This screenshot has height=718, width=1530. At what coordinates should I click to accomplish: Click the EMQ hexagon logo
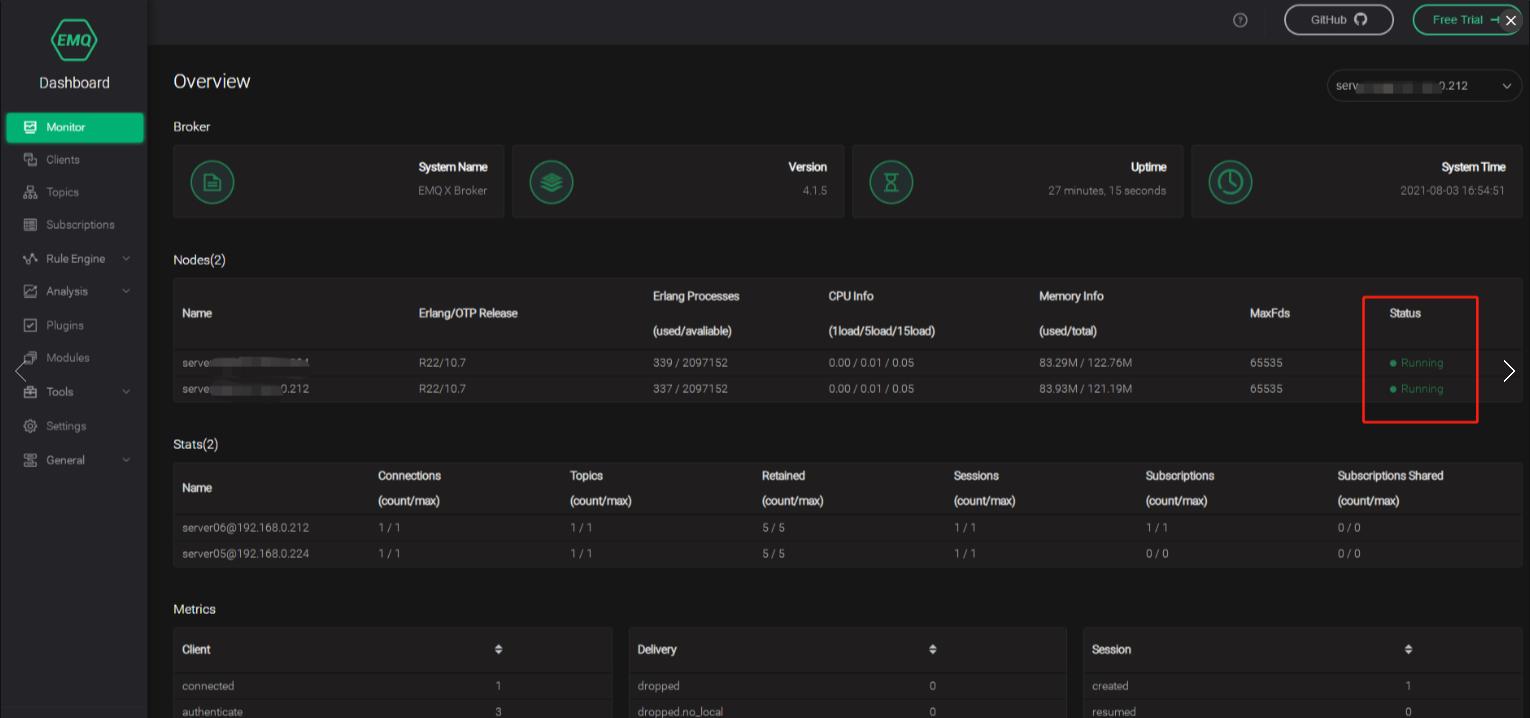pos(74,40)
